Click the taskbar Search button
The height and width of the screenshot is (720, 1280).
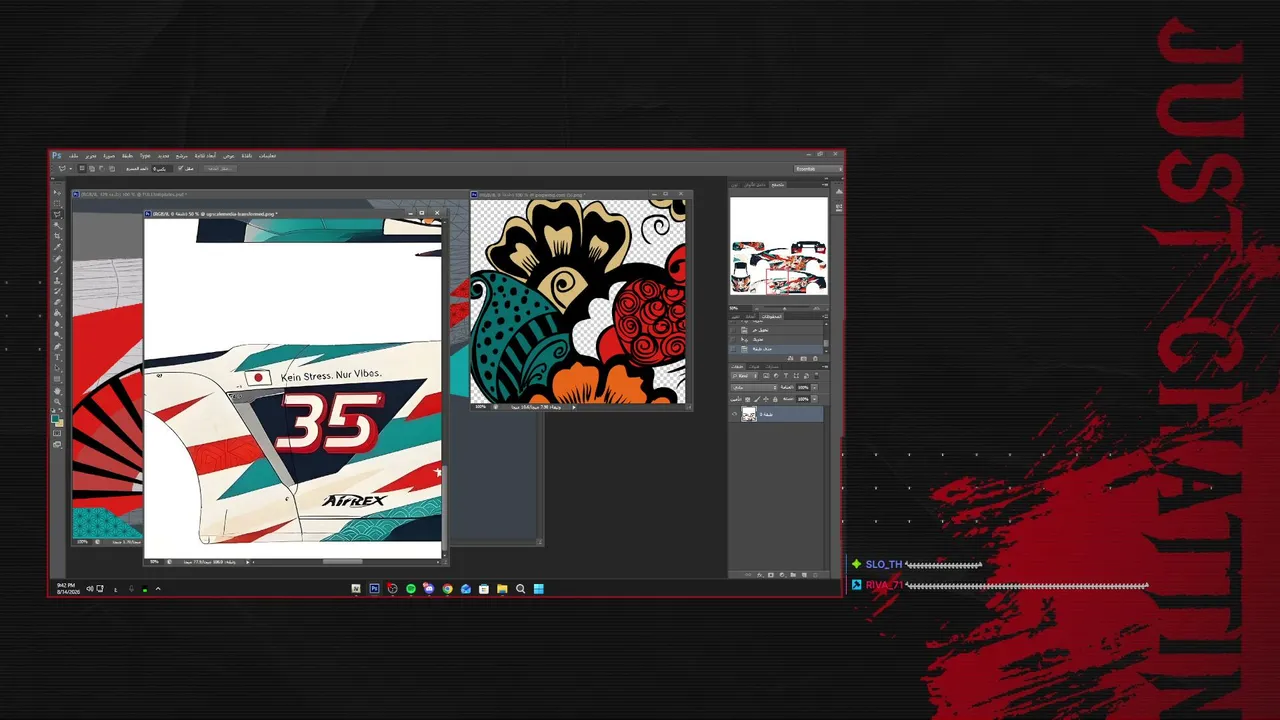[520, 589]
